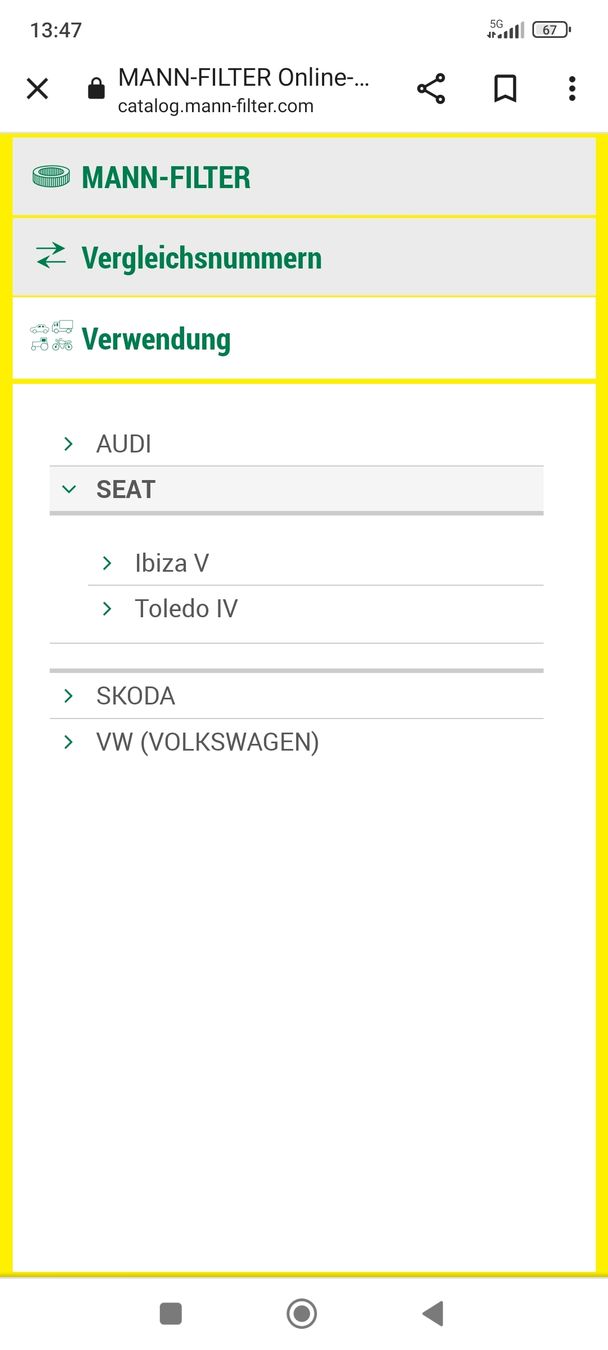
Task: Click the Vergleichsnummern swap arrows icon
Action: click(x=50, y=256)
